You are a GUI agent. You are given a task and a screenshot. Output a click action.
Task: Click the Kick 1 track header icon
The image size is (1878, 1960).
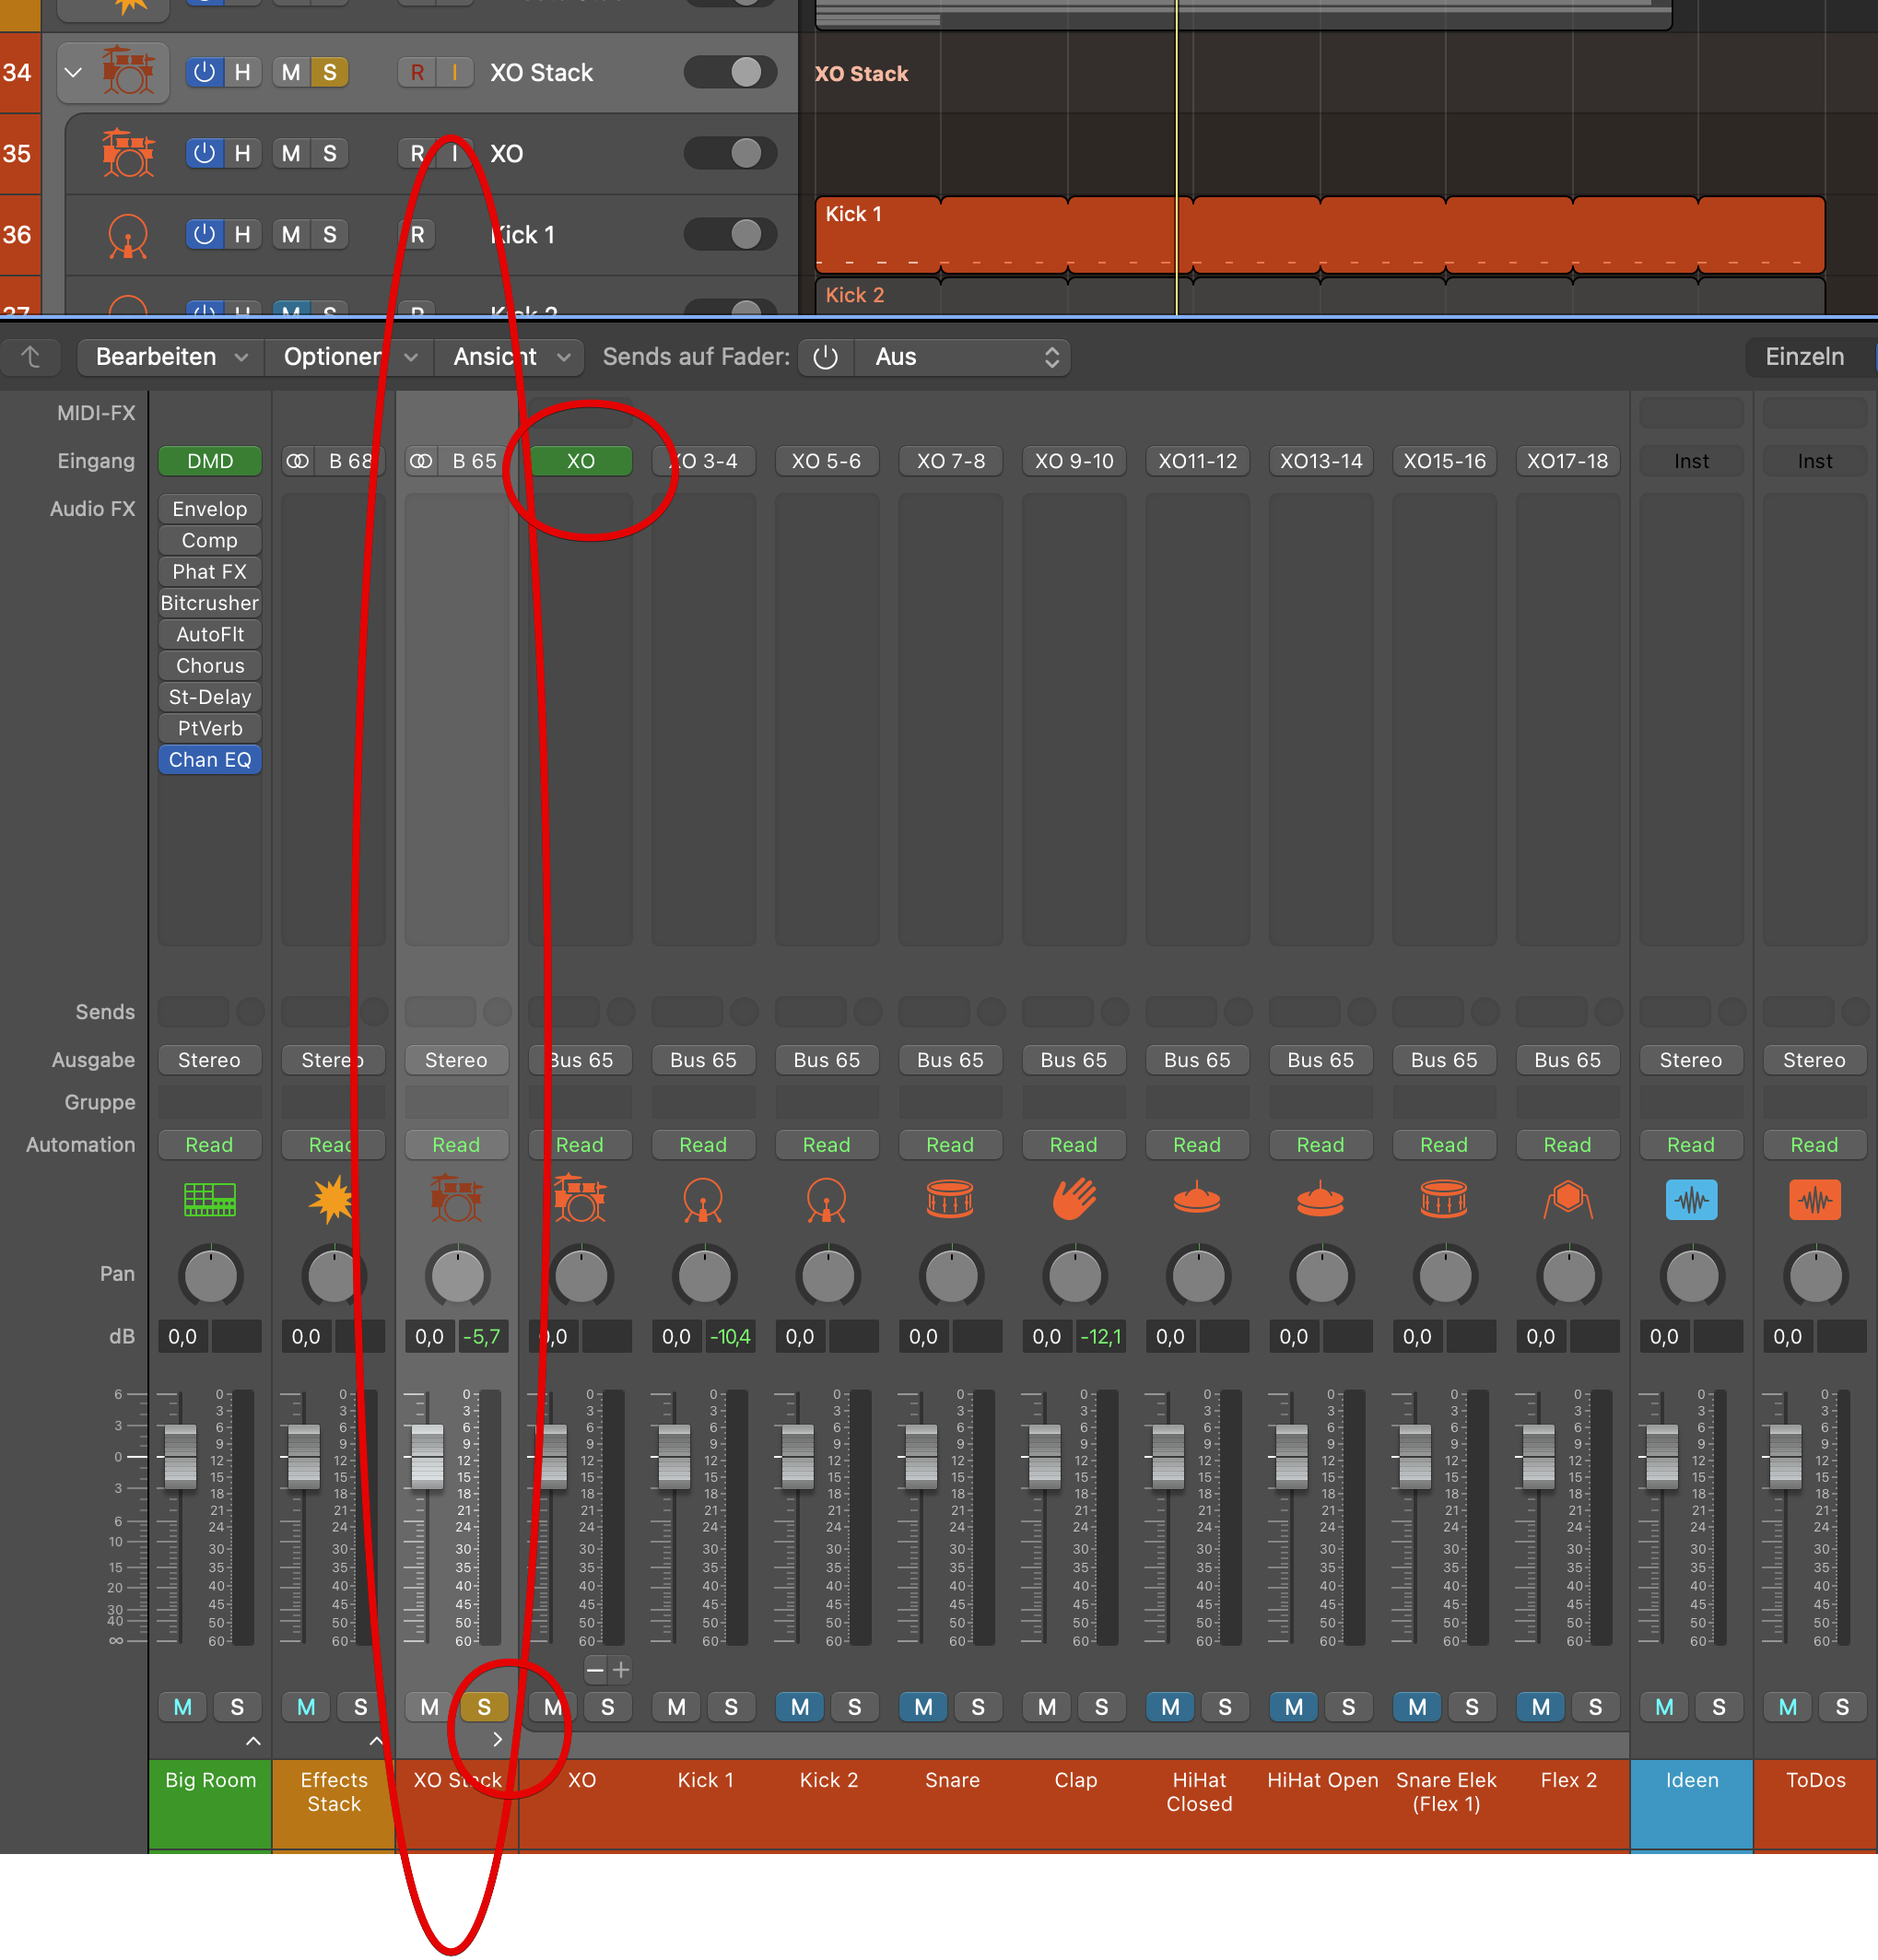tap(128, 235)
